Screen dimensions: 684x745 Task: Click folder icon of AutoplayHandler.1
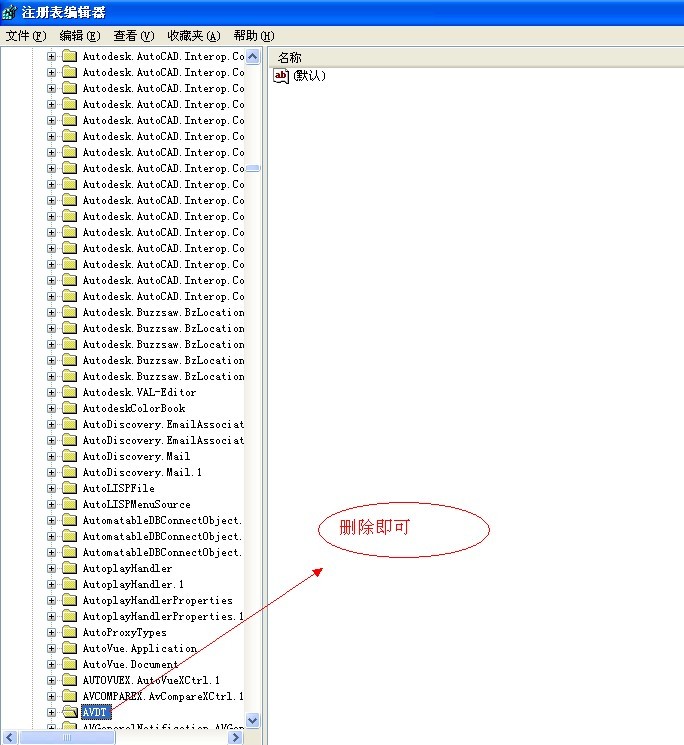pyautogui.click(x=70, y=584)
